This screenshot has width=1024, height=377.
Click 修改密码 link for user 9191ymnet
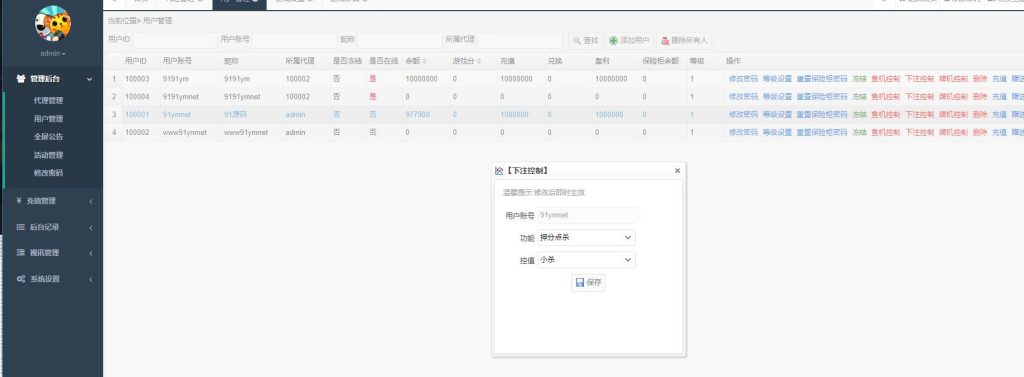coord(743,97)
